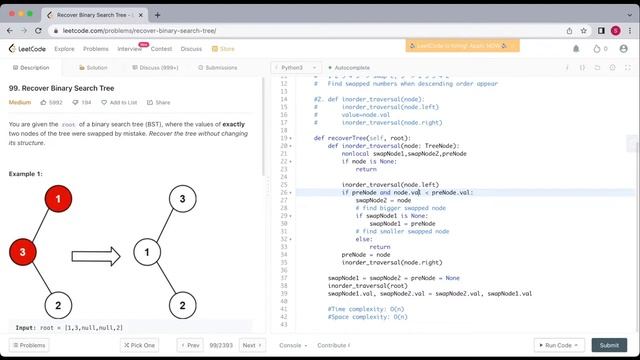Collapse code fold at line 29
Screen dimensions: 640x360
pos(291,216)
